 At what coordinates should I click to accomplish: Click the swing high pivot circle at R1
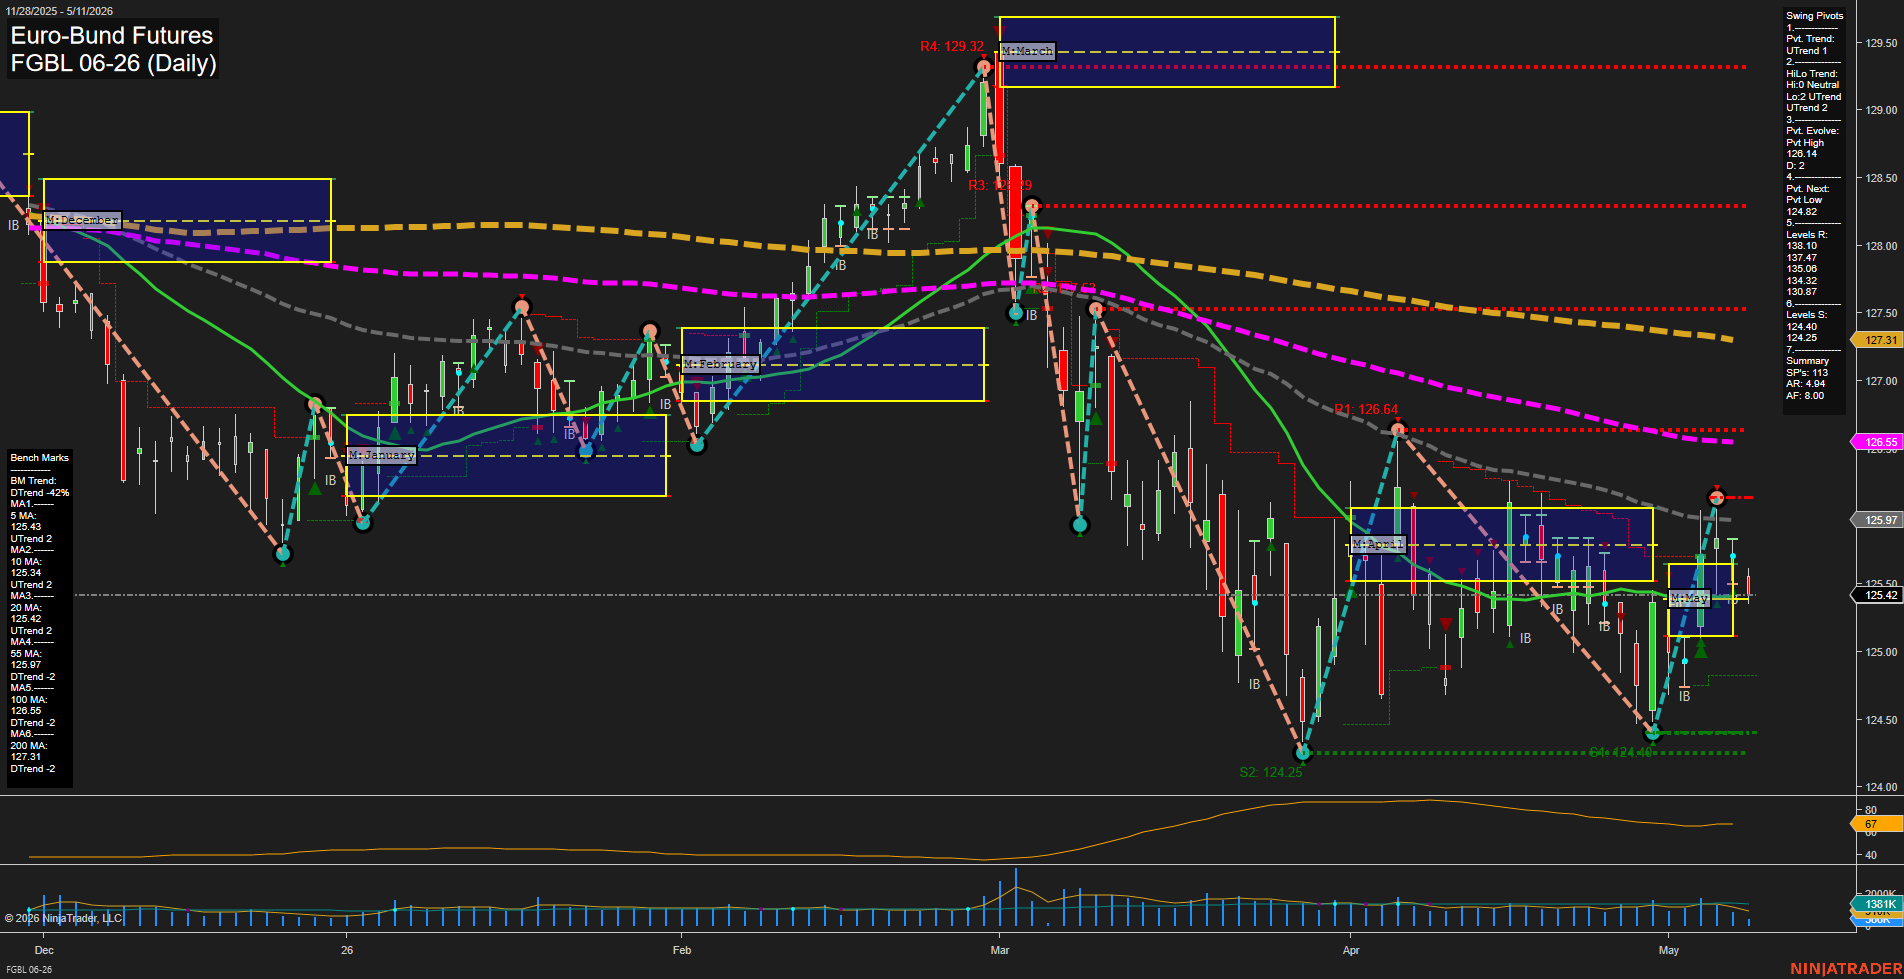click(1398, 430)
